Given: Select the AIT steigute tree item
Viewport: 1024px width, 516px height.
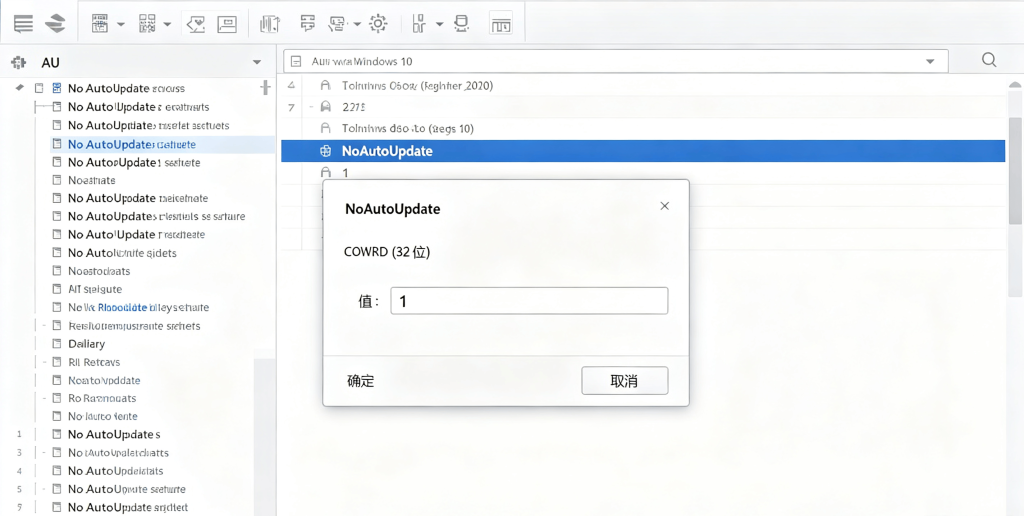Looking at the screenshot, I should [x=95, y=289].
